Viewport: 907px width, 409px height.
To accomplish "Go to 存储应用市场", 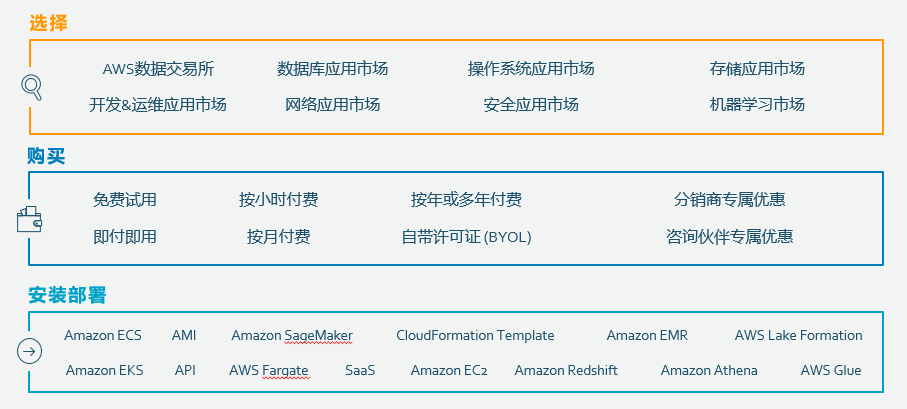I will (x=757, y=69).
